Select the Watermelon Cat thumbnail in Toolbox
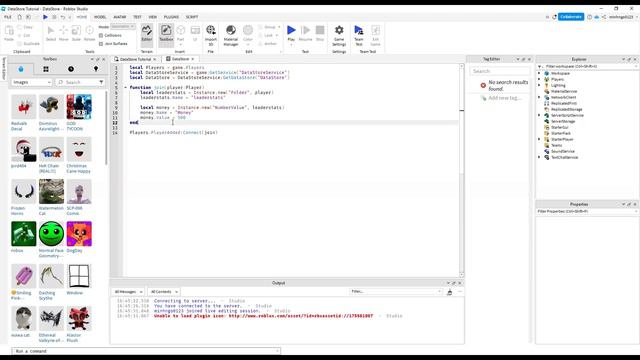 (x=51, y=191)
